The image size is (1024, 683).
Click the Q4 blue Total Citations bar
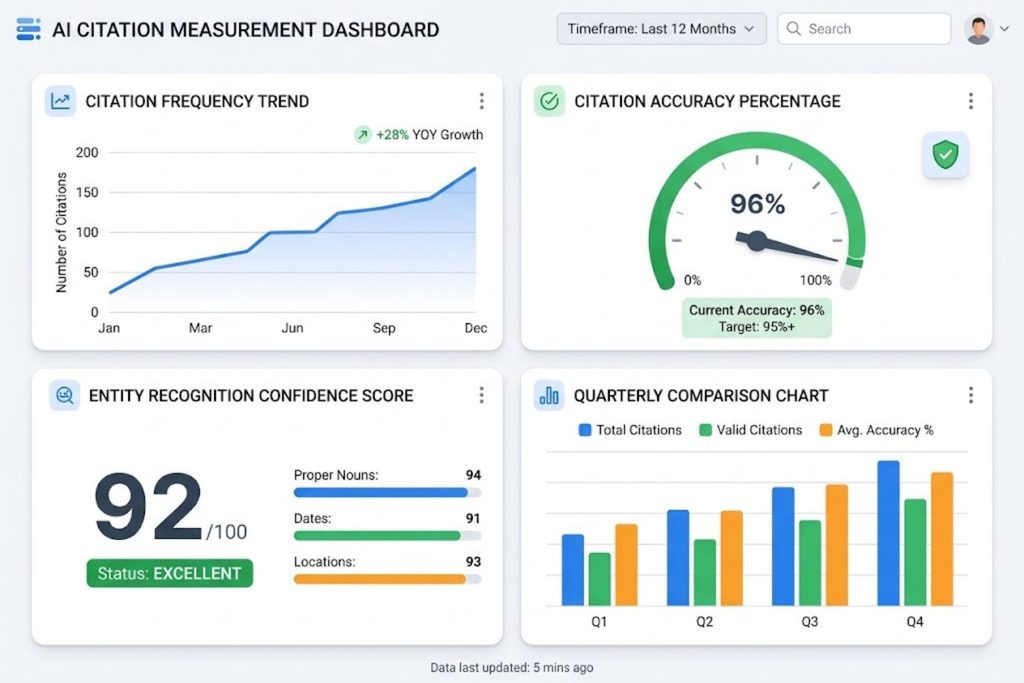coord(888,533)
